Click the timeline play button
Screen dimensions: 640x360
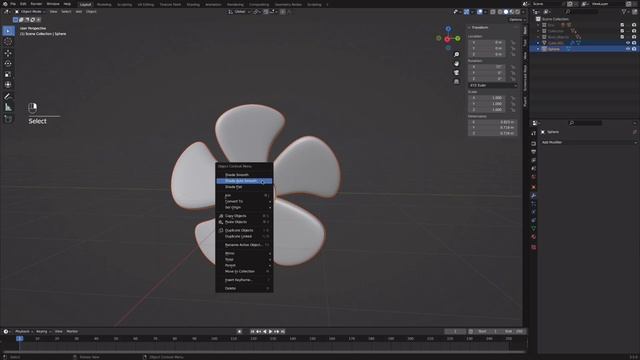[271, 332]
